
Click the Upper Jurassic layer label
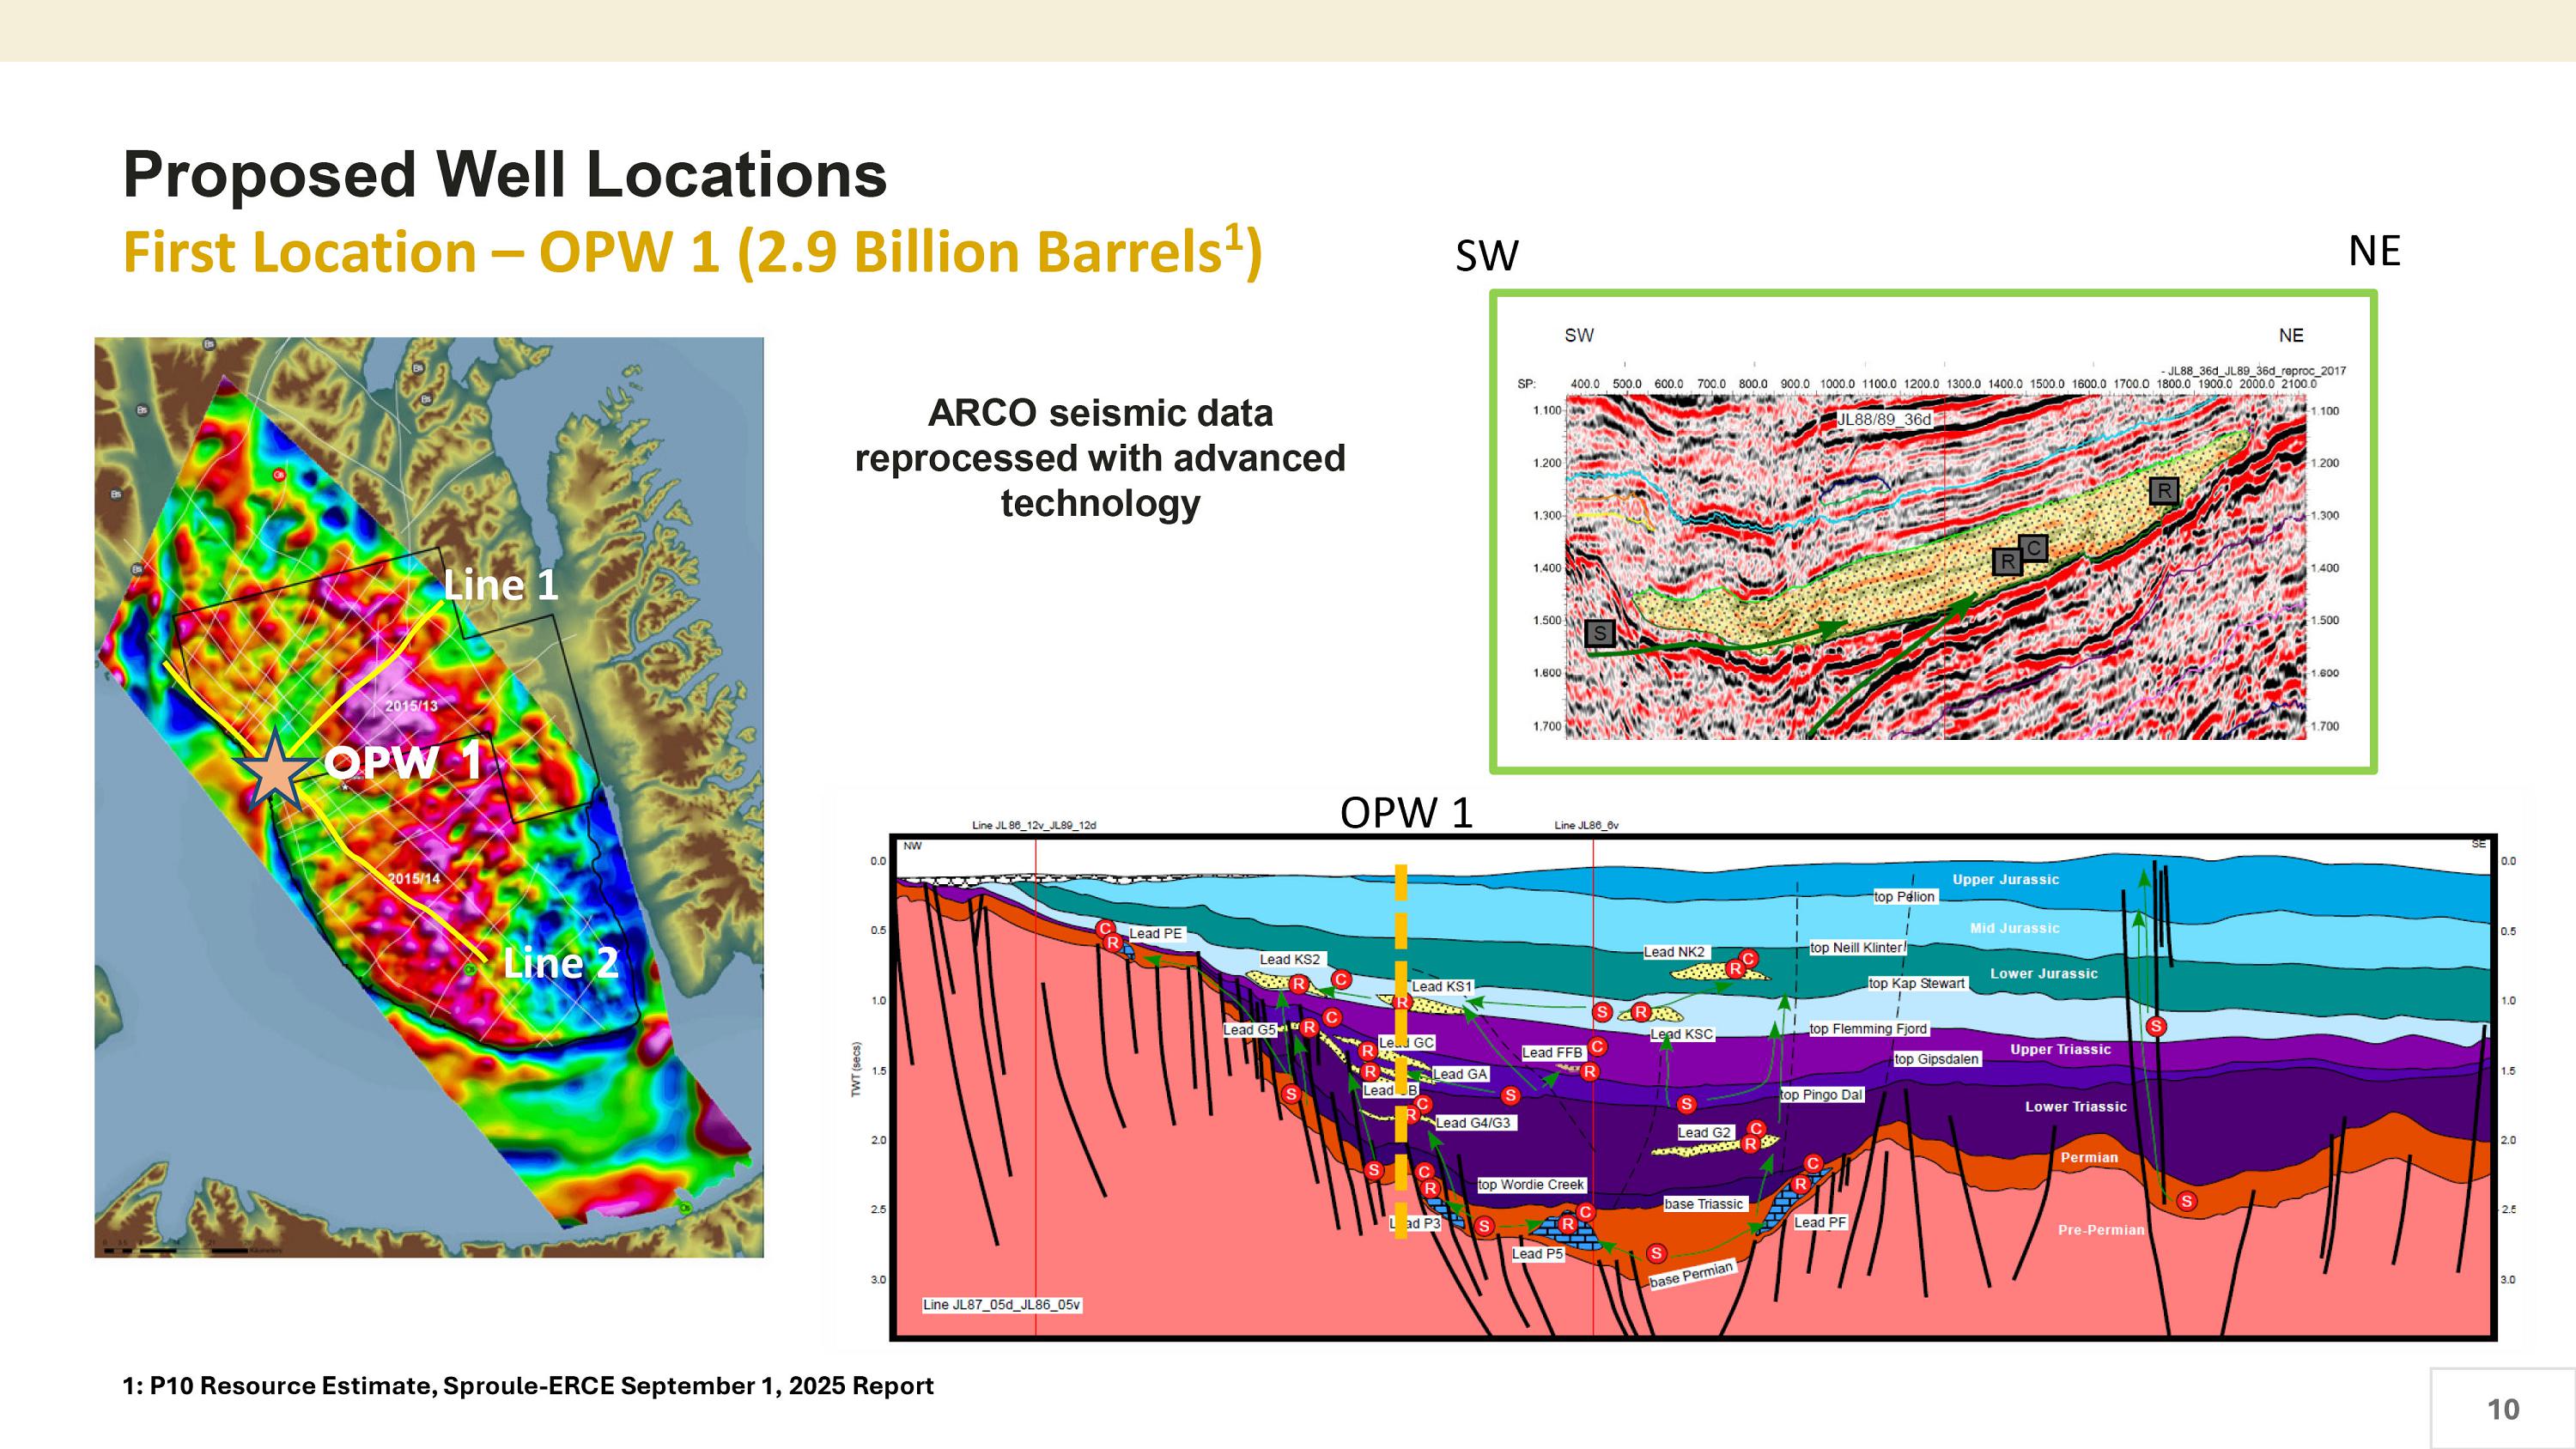pos(2005,880)
